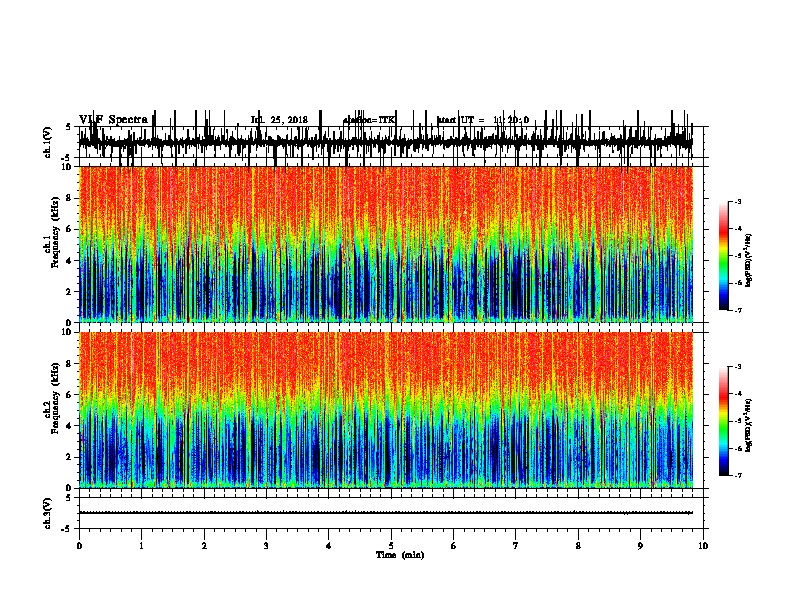Click the station=ITK header label
This screenshot has height=612, width=792.
coord(369,120)
